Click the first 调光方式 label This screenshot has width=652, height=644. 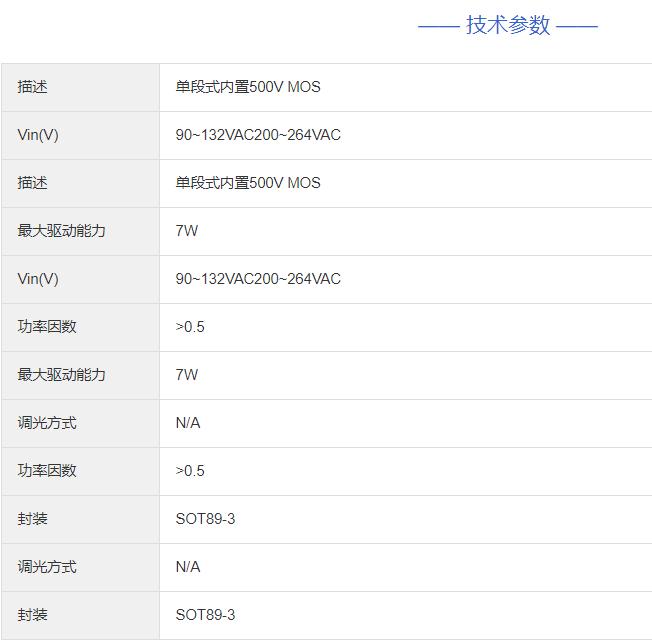coord(47,423)
